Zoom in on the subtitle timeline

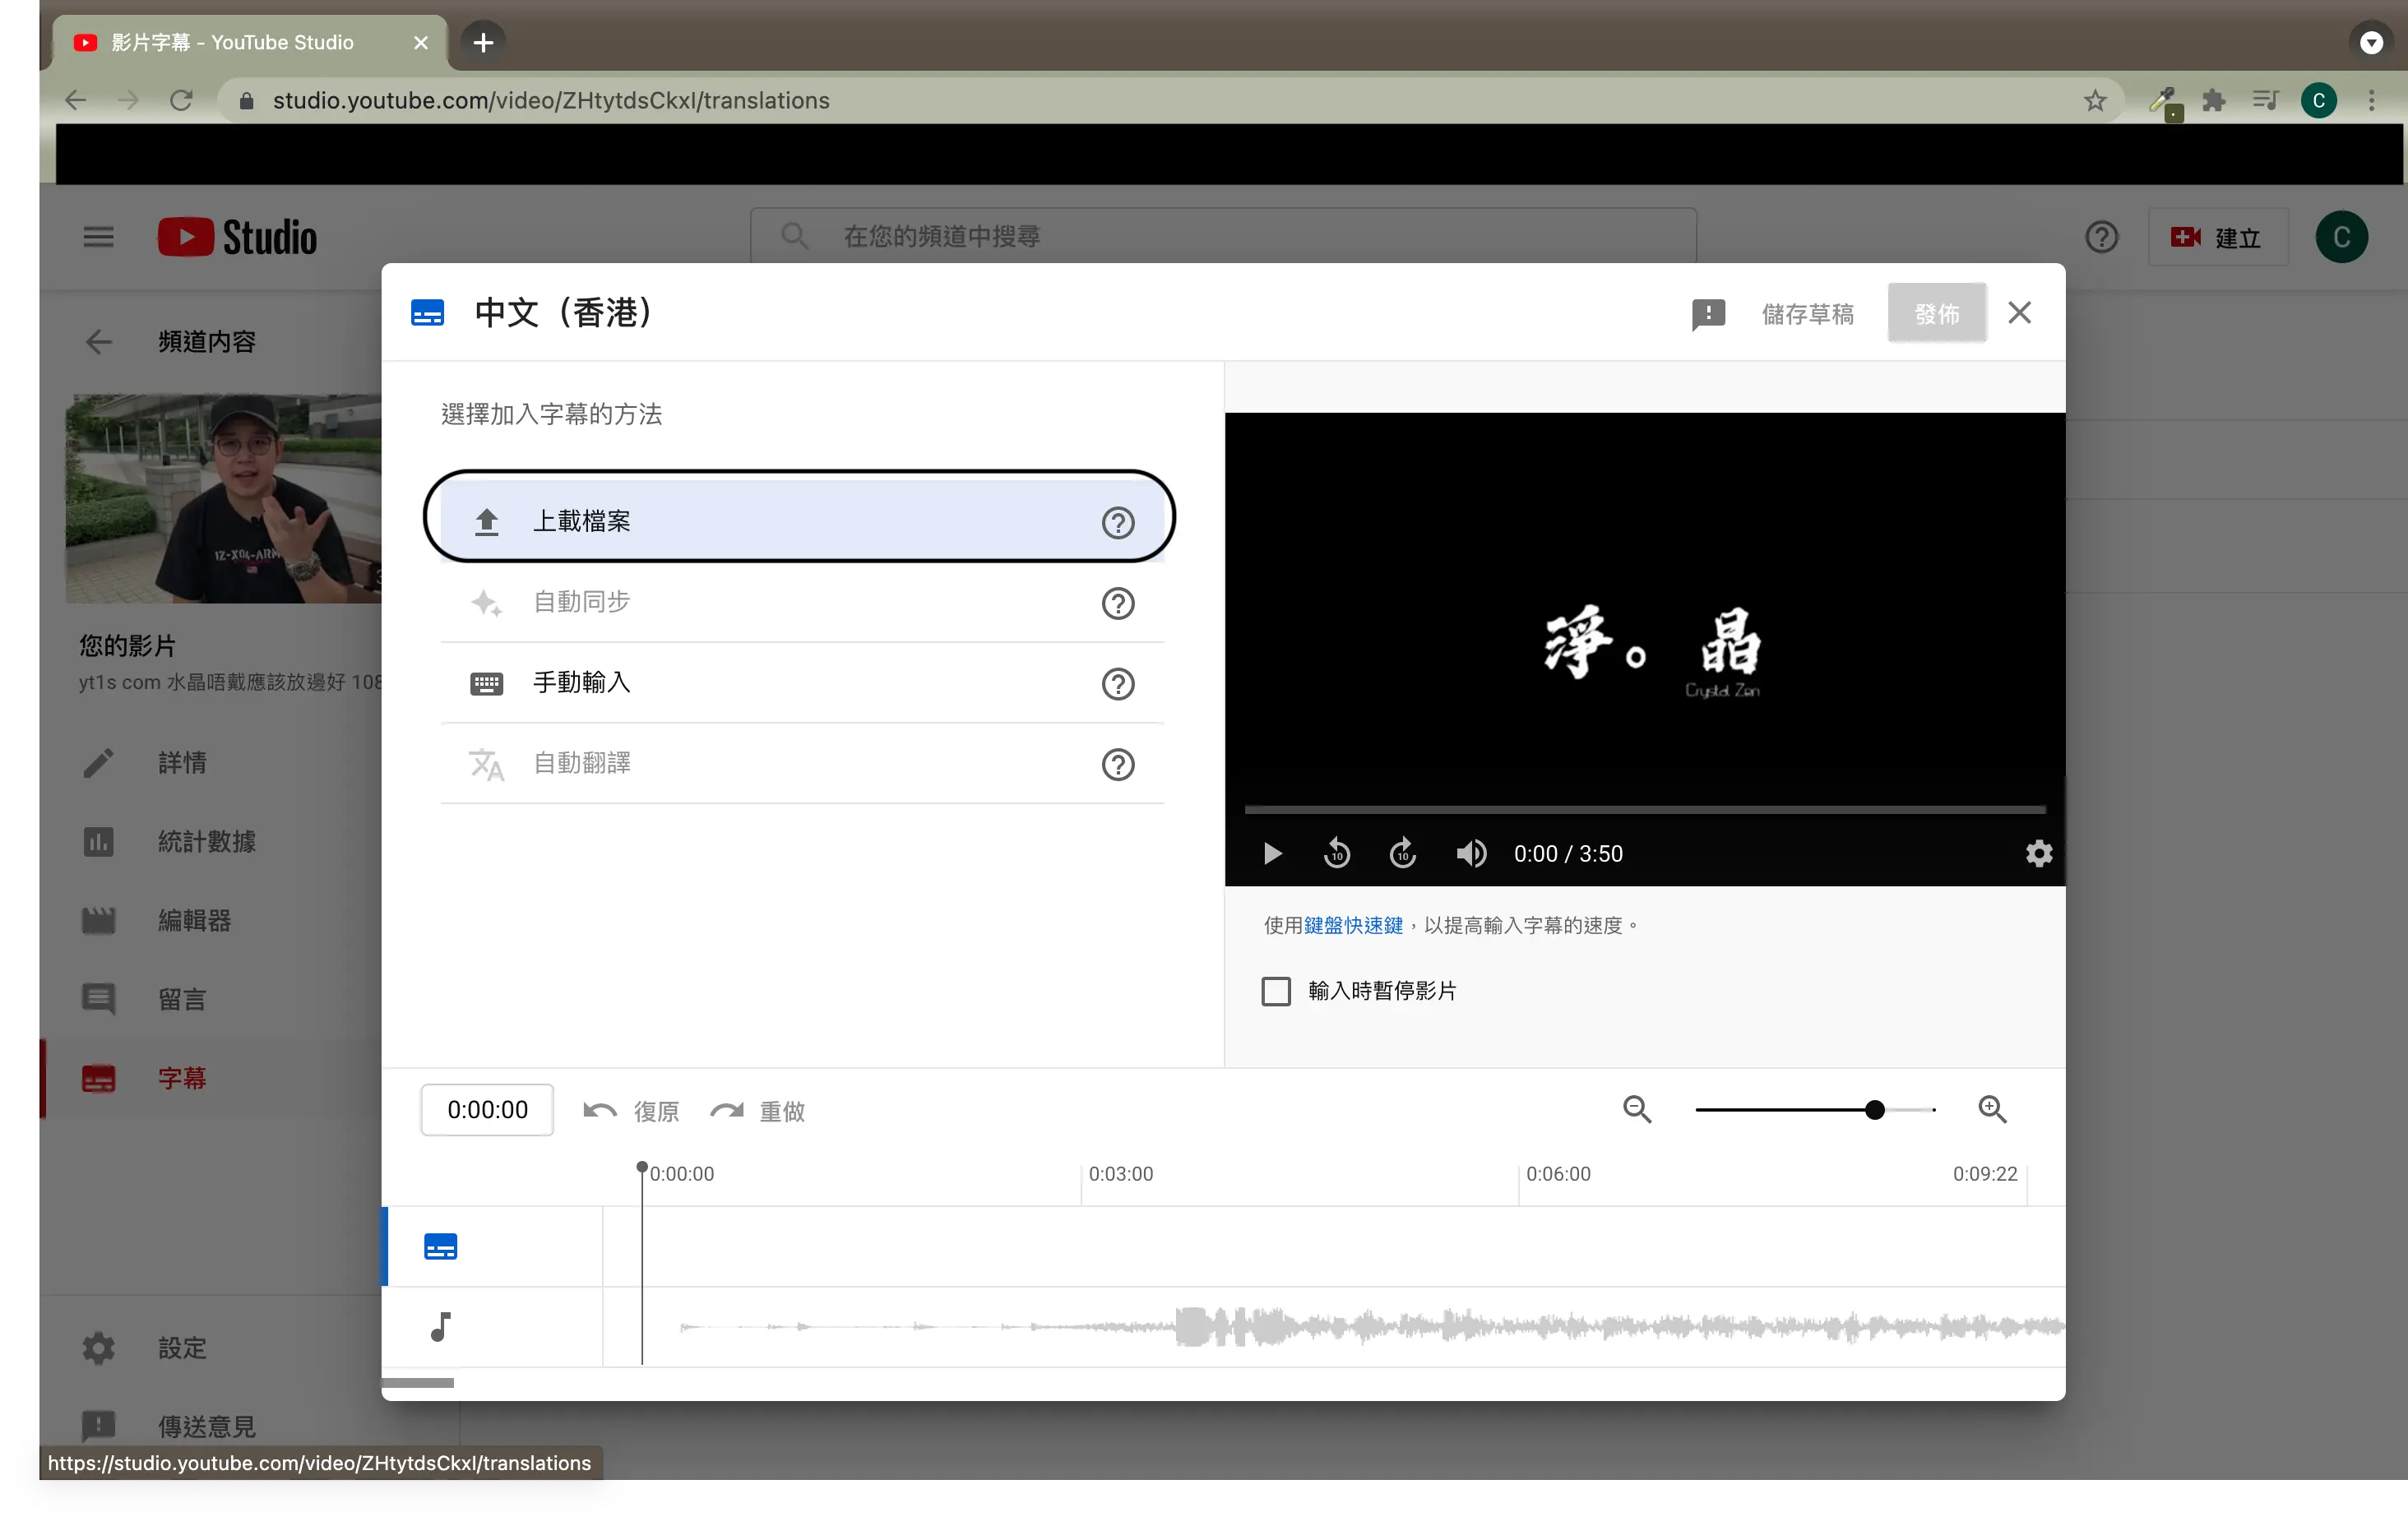coord(1991,1109)
